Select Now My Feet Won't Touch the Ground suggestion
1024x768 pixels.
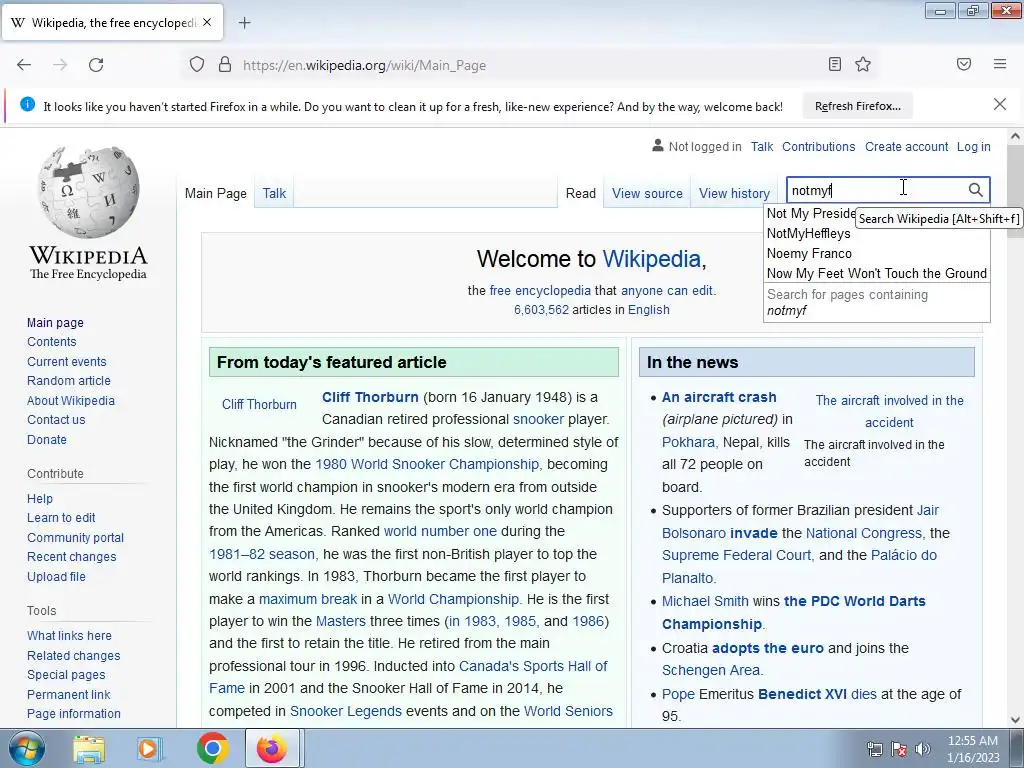coord(876,273)
